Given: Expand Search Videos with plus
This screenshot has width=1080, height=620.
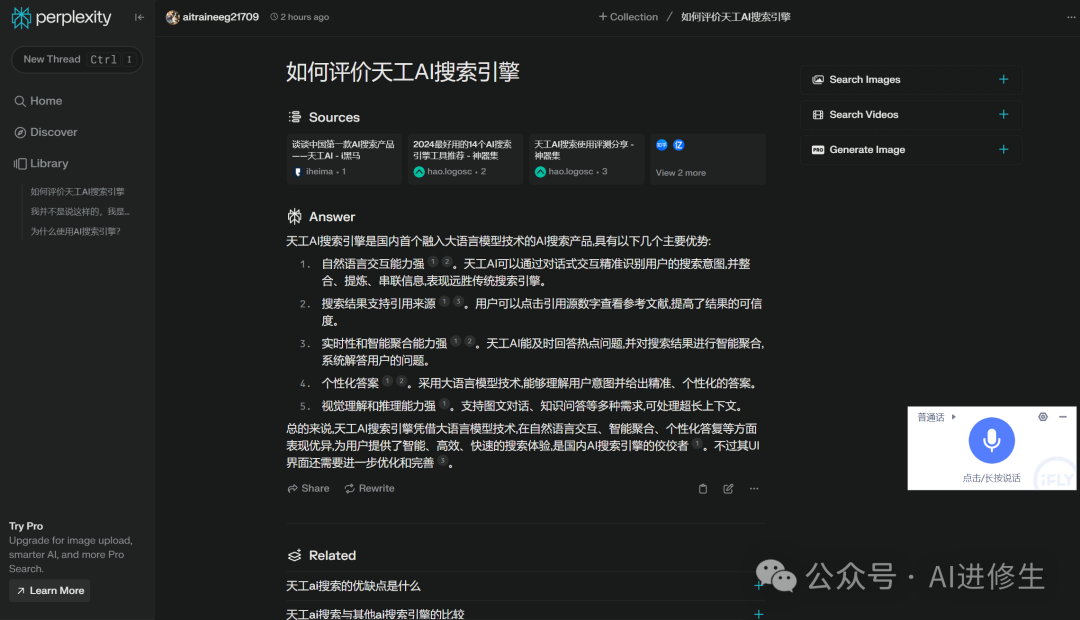Looking at the screenshot, I should 1004,114.
